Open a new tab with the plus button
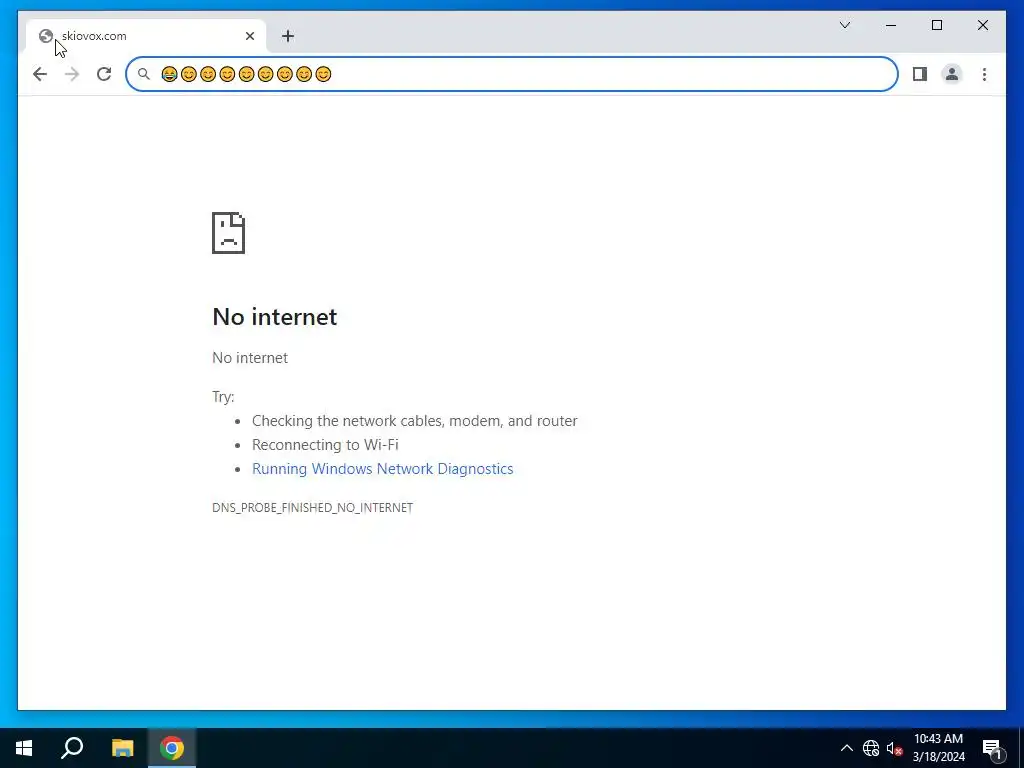The image size is (1024, 768). pyautogui.click(x=288, y=36)
